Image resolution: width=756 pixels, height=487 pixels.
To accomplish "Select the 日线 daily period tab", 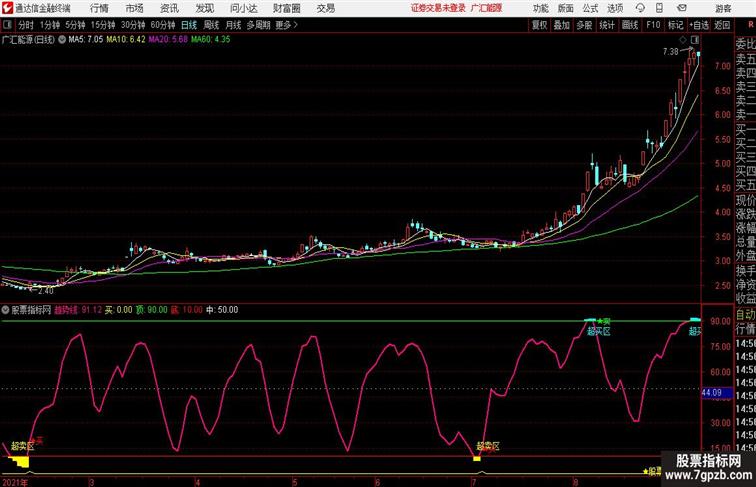I will coord(189,25).
